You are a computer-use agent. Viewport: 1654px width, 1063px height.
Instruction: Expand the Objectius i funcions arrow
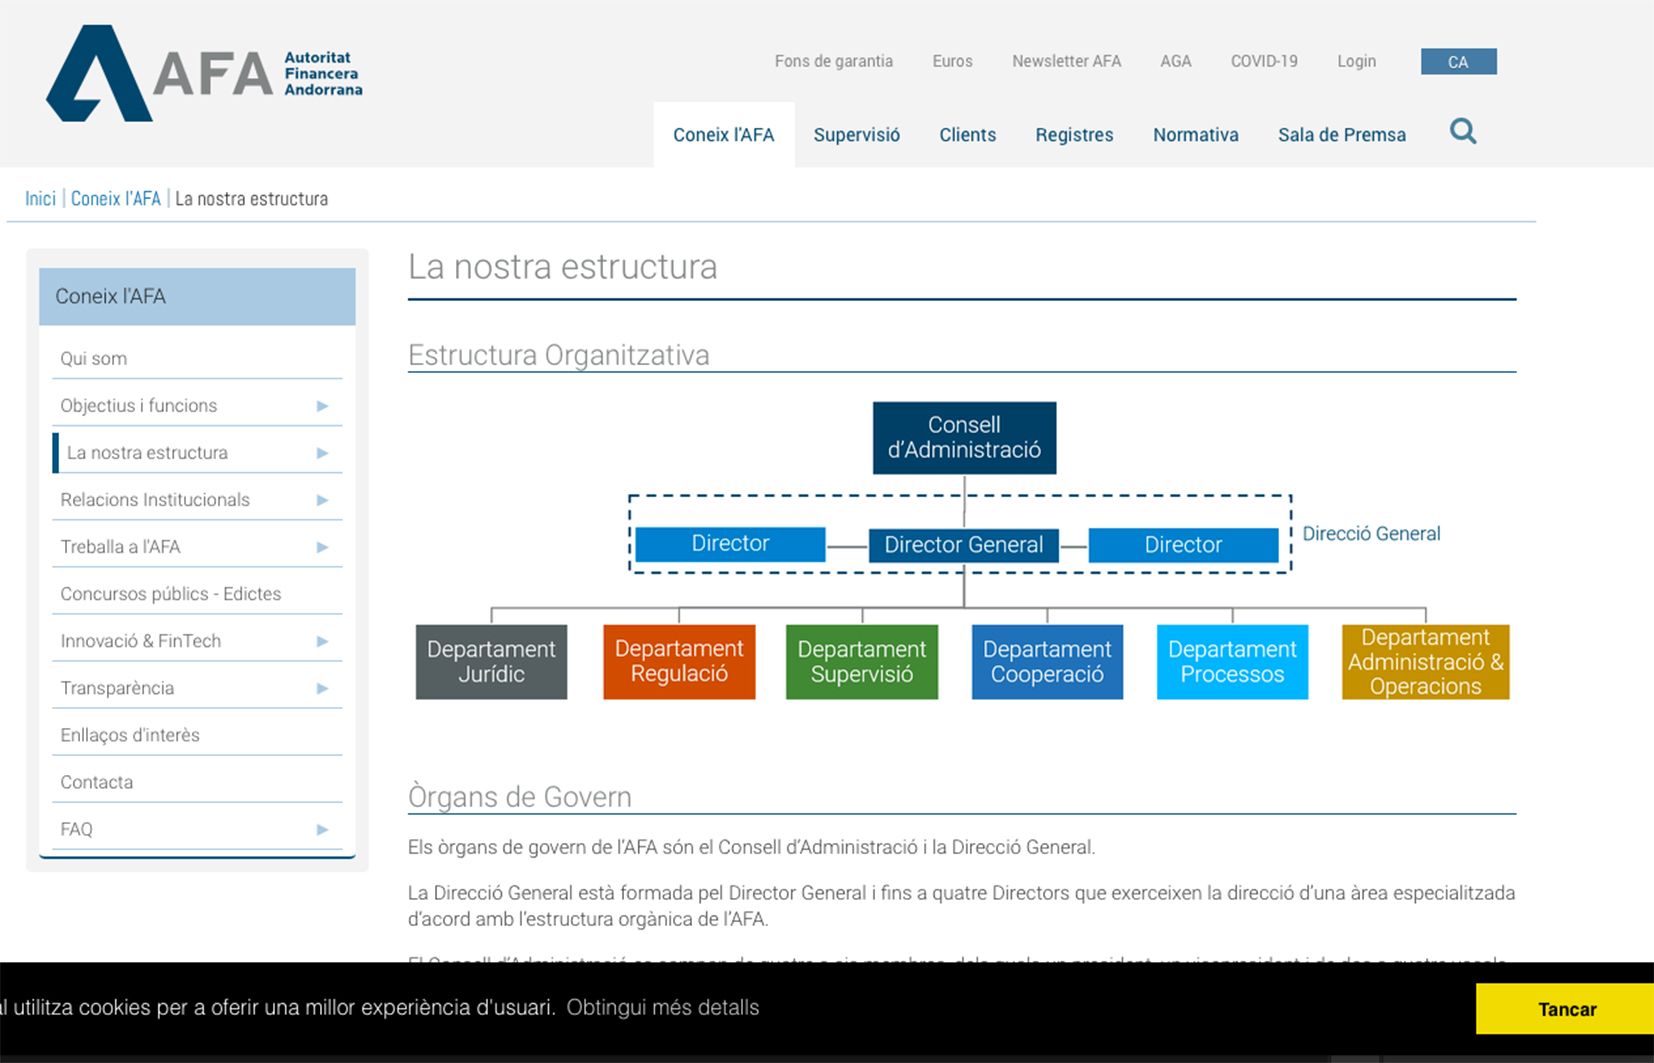[x=322, y=406]
